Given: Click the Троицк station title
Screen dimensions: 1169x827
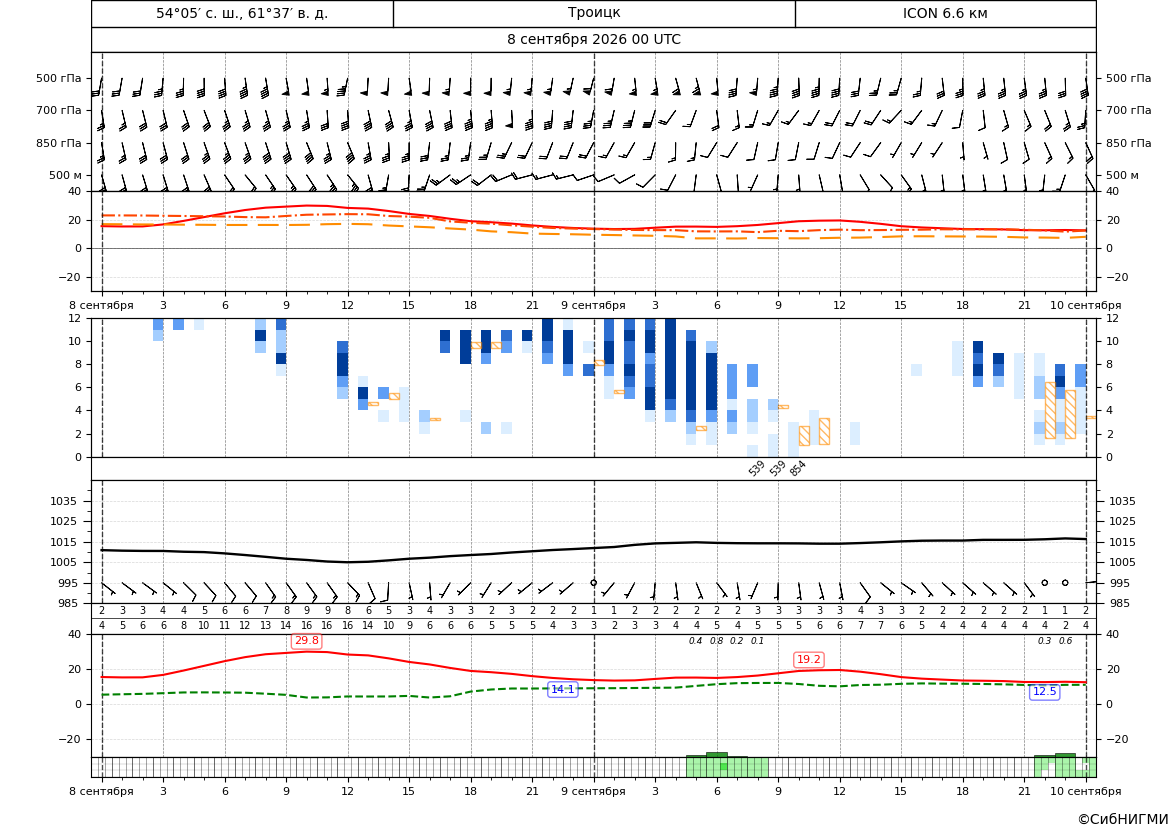Looking at the screenshot, I should coord(593,13).
